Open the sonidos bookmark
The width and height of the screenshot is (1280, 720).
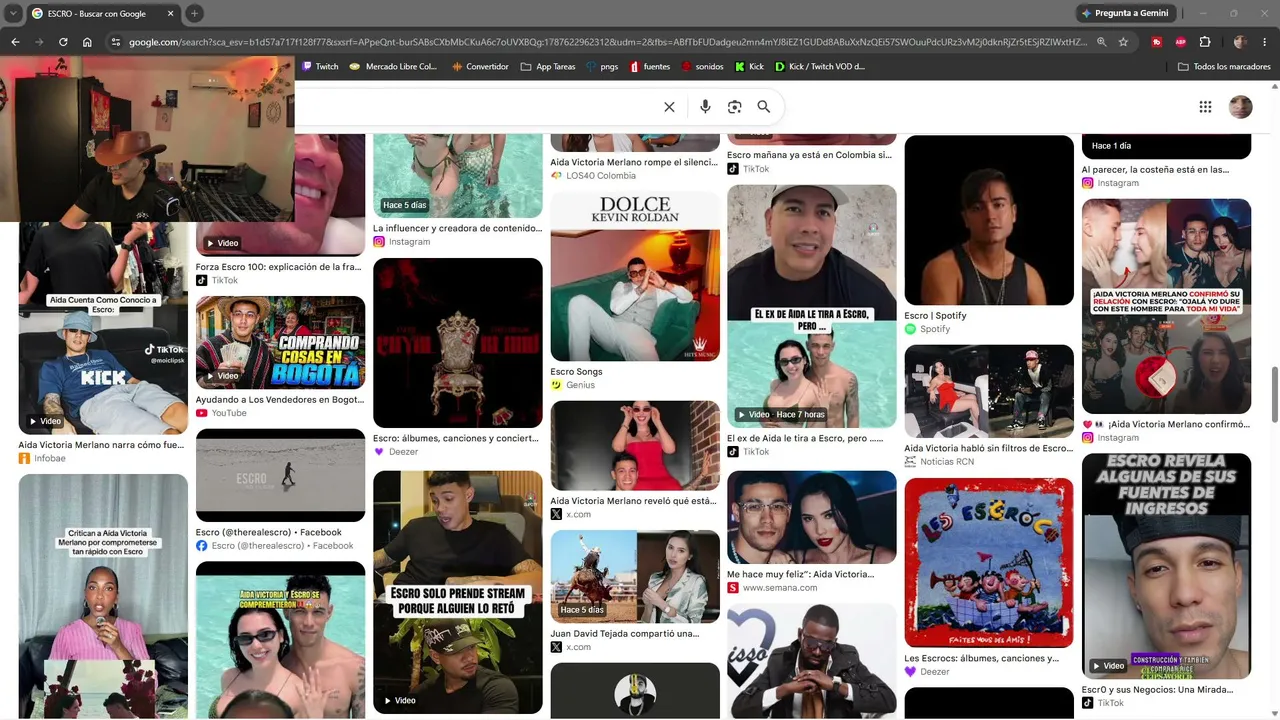click(x=702, y=67)
